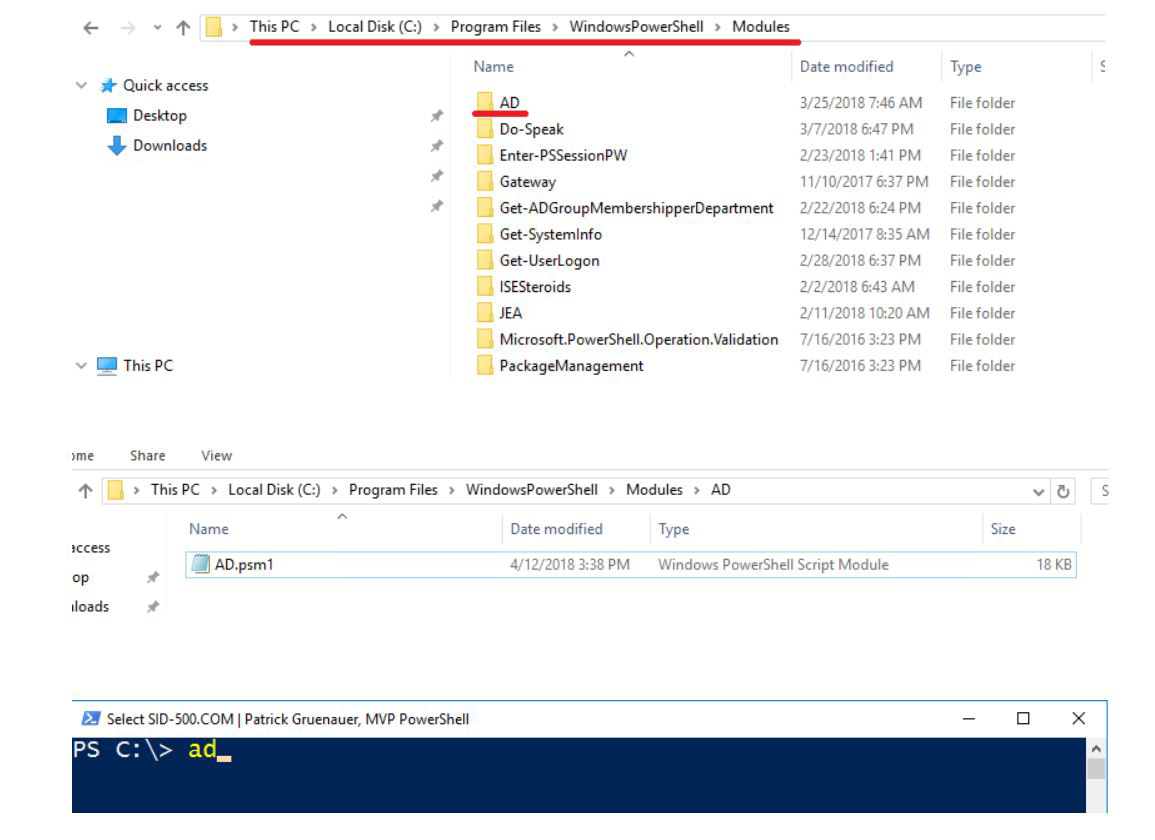Refresh the AD folder view
Screen dimensions: 1155x840
[1063, 491]
